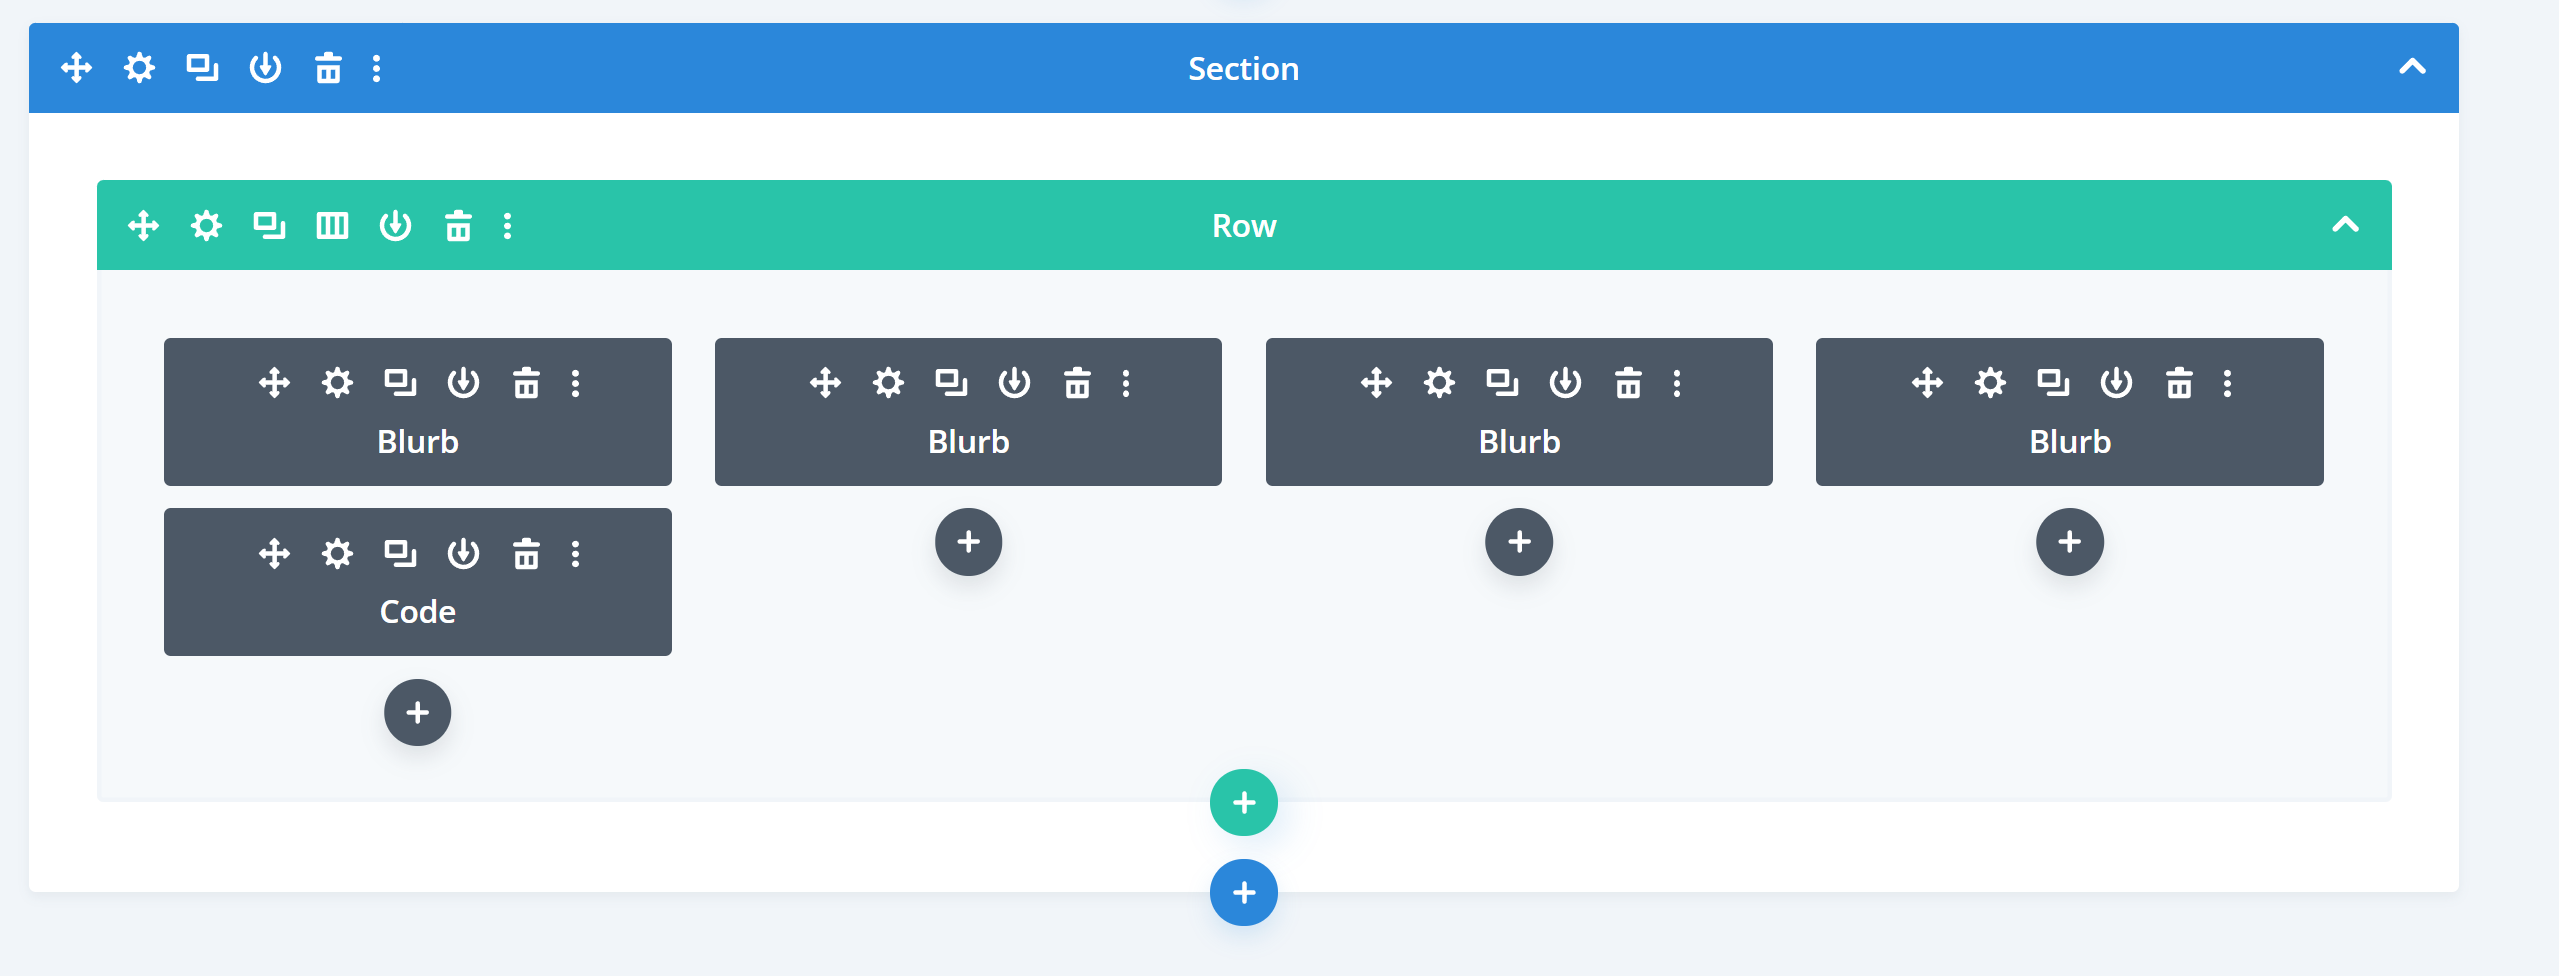Viewport: 2559px width, 976px height.
Task: Delete the Section with trash icon
Action: point(328,68)
